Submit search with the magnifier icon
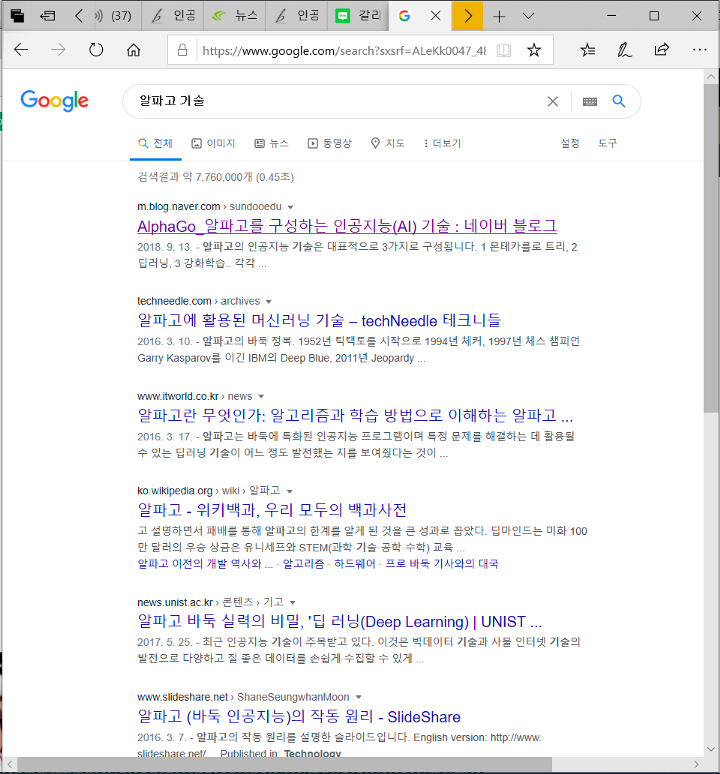Screen dimensions: 720x774 pos(619,101)
